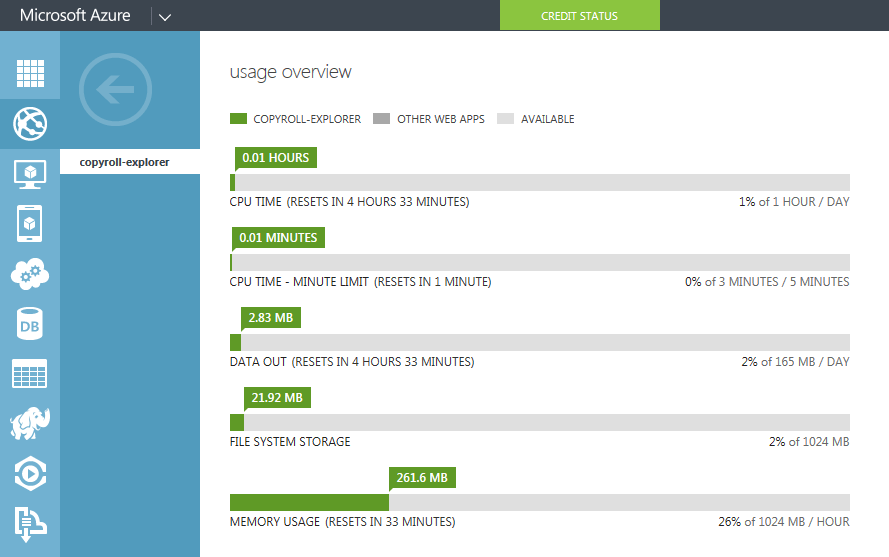
Task: Open Virtual Machines monitor icon
Action: 30,174
